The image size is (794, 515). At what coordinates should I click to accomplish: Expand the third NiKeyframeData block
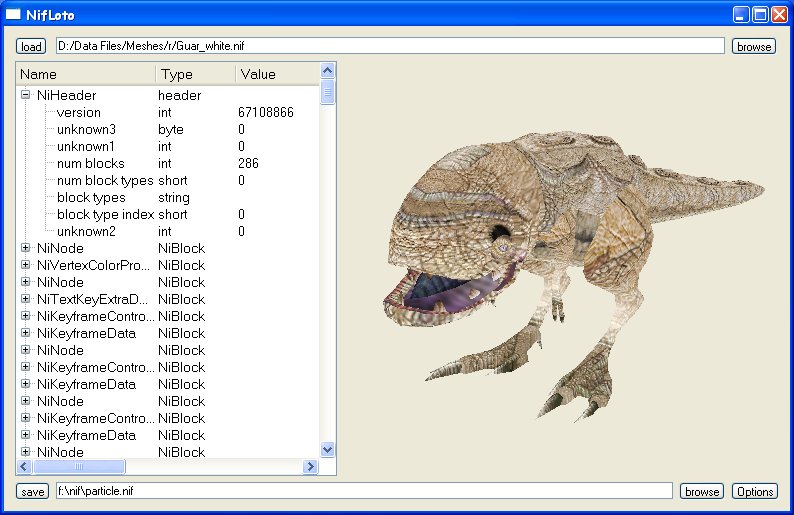(25, 434)
